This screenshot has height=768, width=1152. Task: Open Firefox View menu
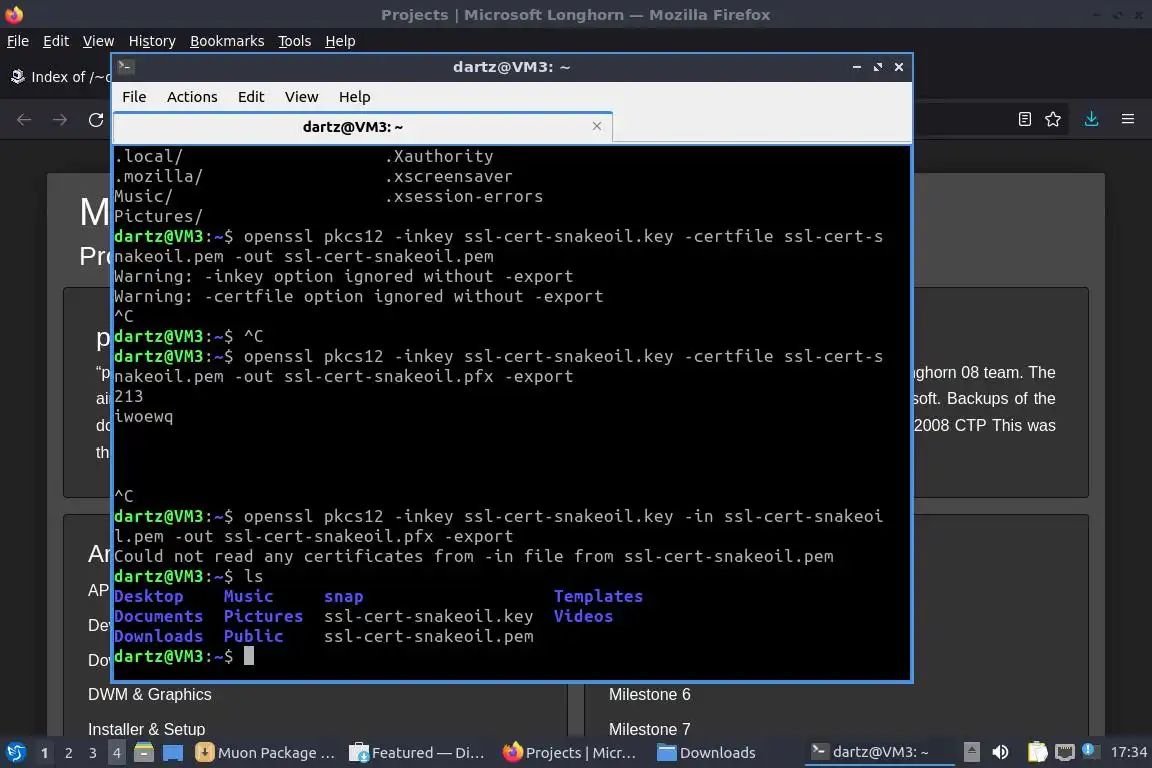tap(98, 41)
